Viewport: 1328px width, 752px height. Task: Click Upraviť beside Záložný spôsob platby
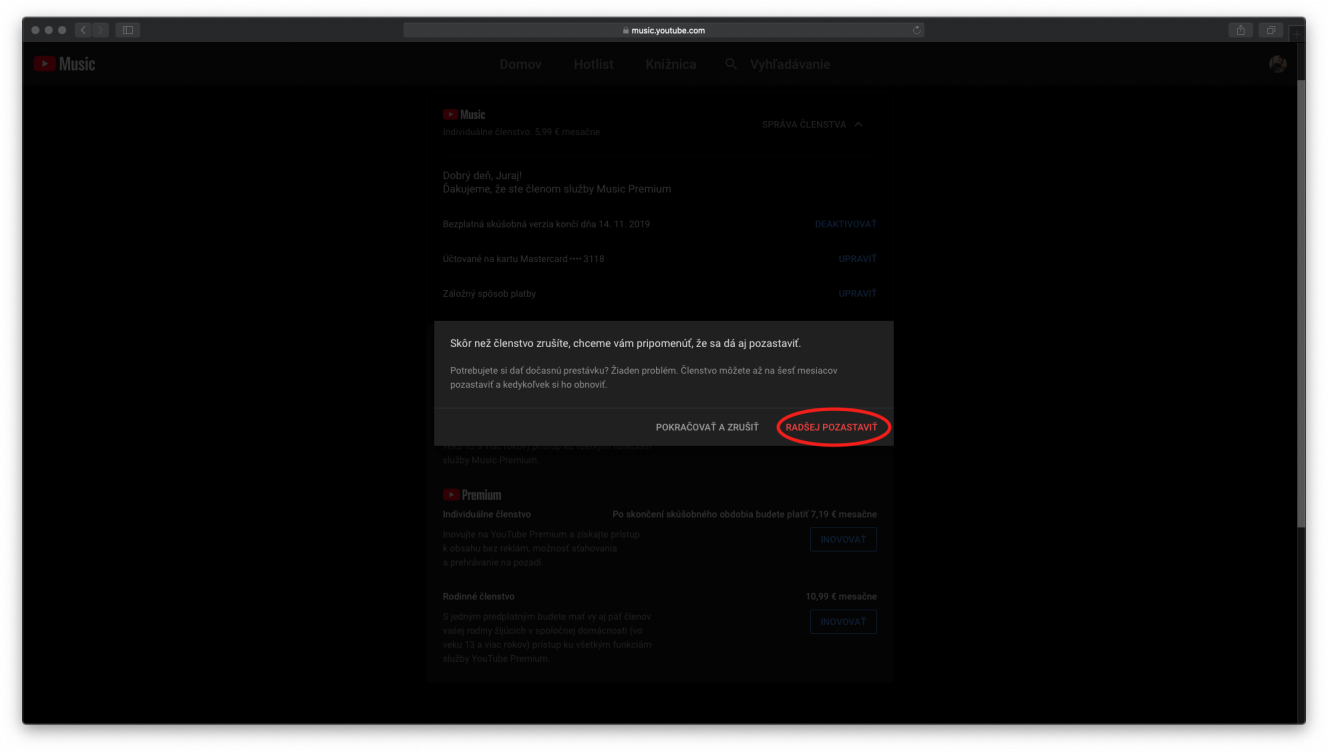858,294
